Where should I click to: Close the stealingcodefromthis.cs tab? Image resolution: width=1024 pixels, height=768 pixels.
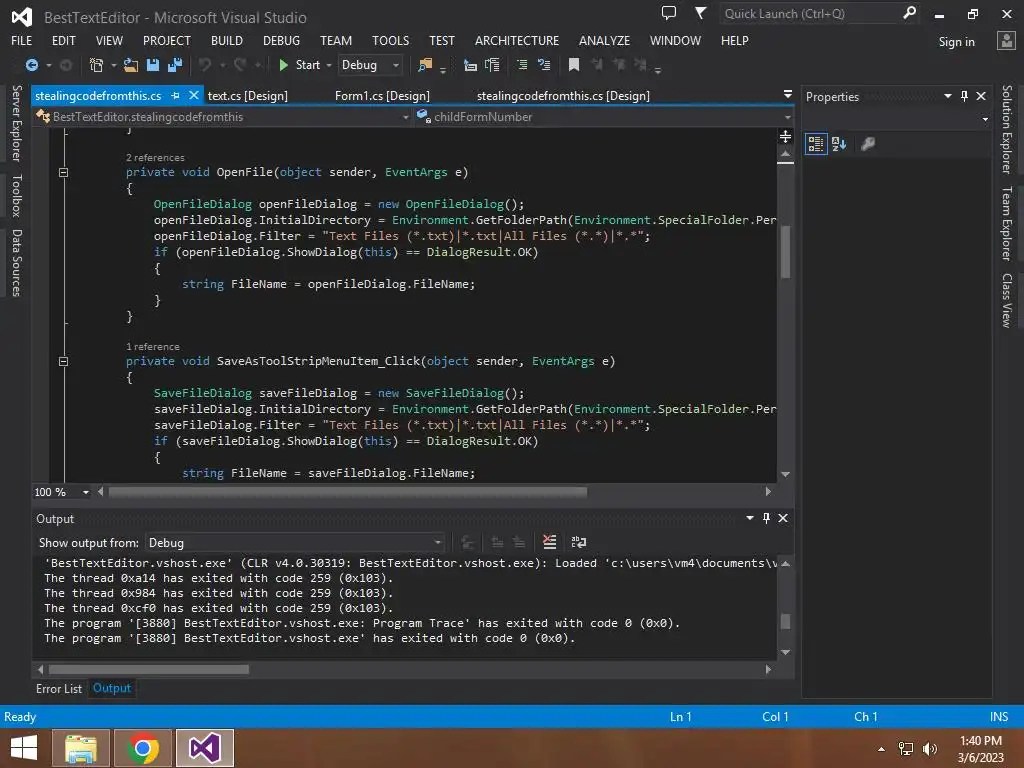tap(194, 95)
